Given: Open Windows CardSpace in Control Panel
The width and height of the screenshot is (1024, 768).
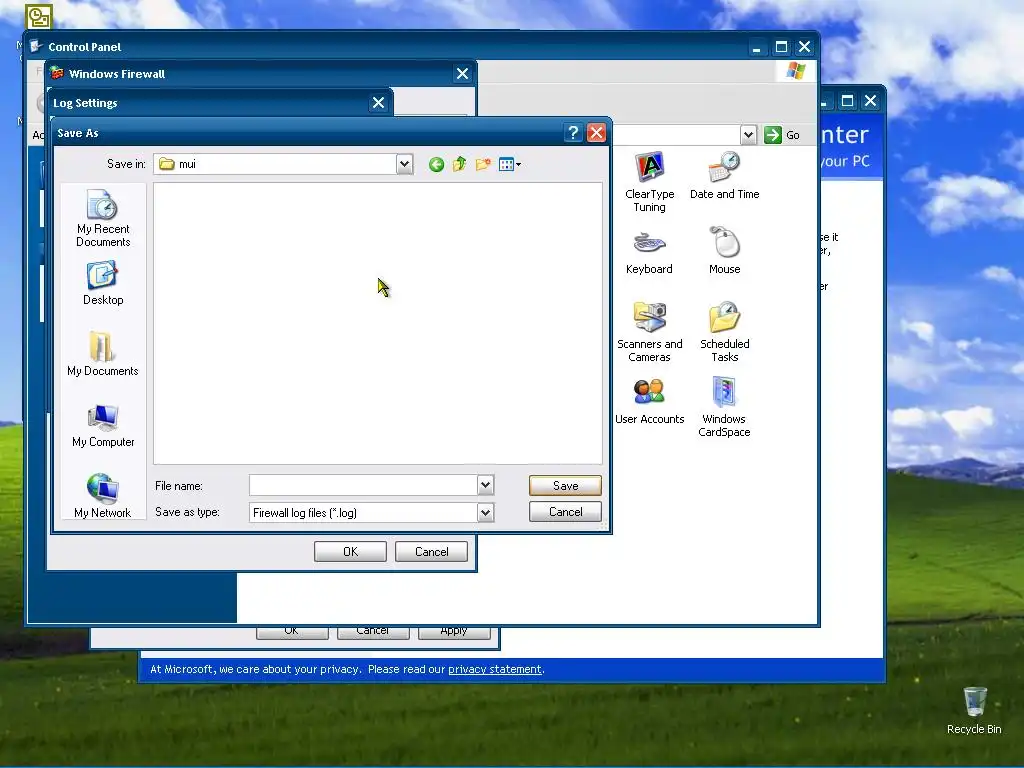Looking at the screenshot, I should pyautogui.click(x=724, y=407).
